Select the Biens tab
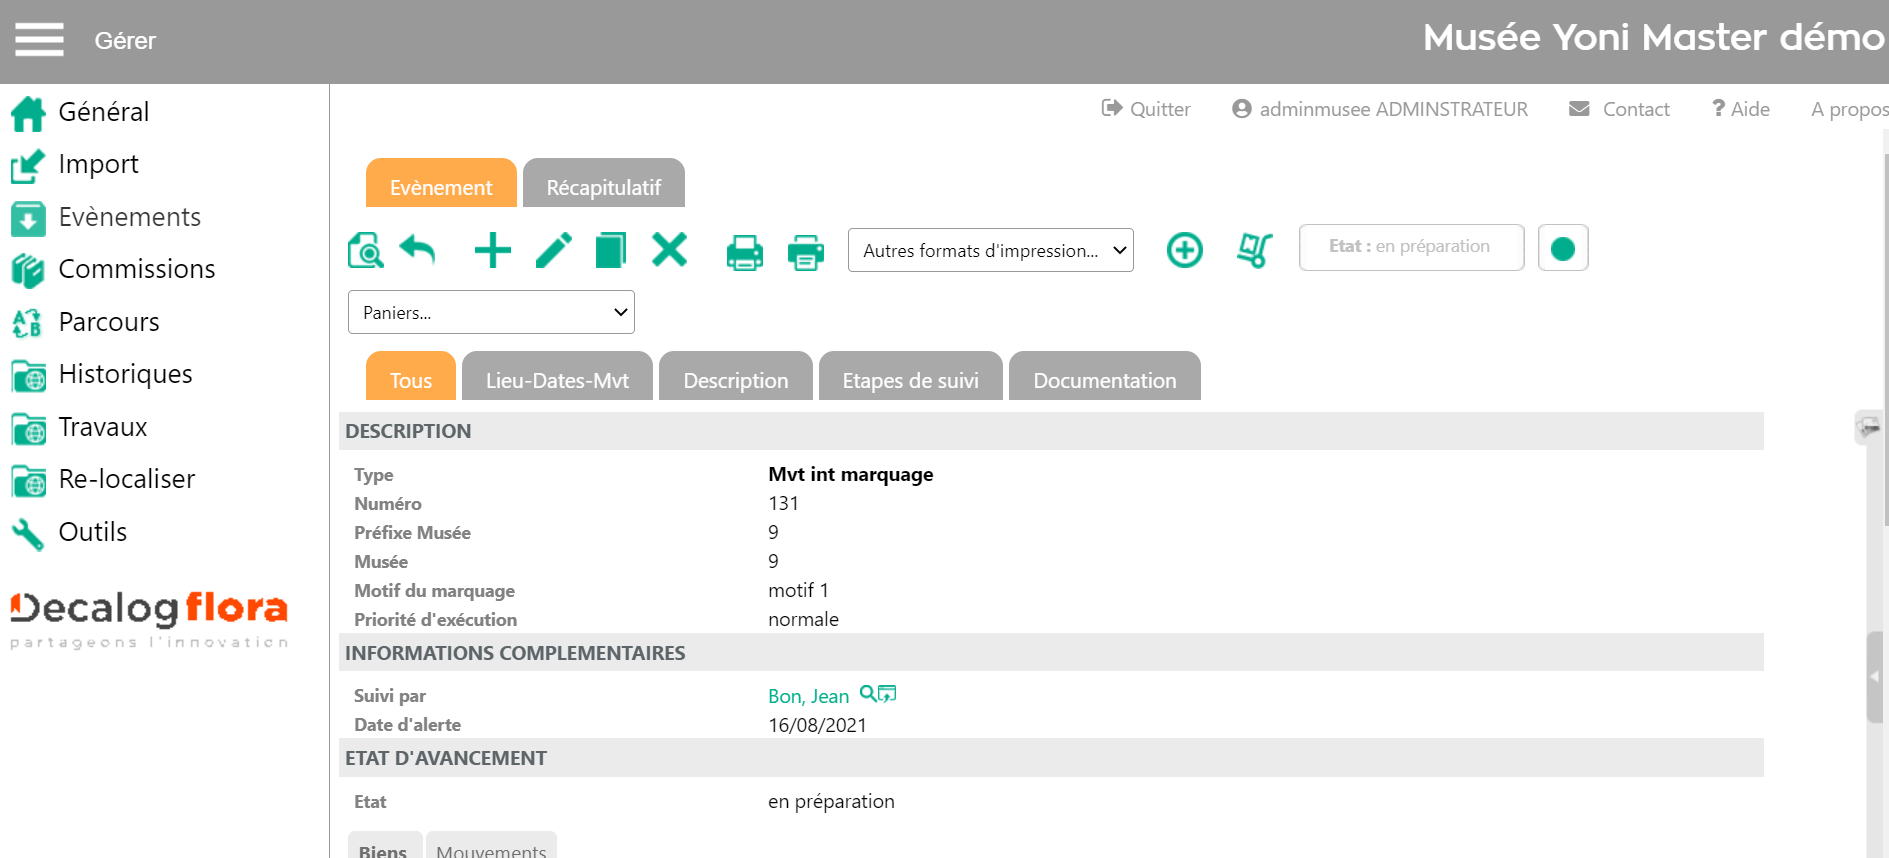Image resolution: width=1889 pixels, height=858 pixels. (384, 847)
